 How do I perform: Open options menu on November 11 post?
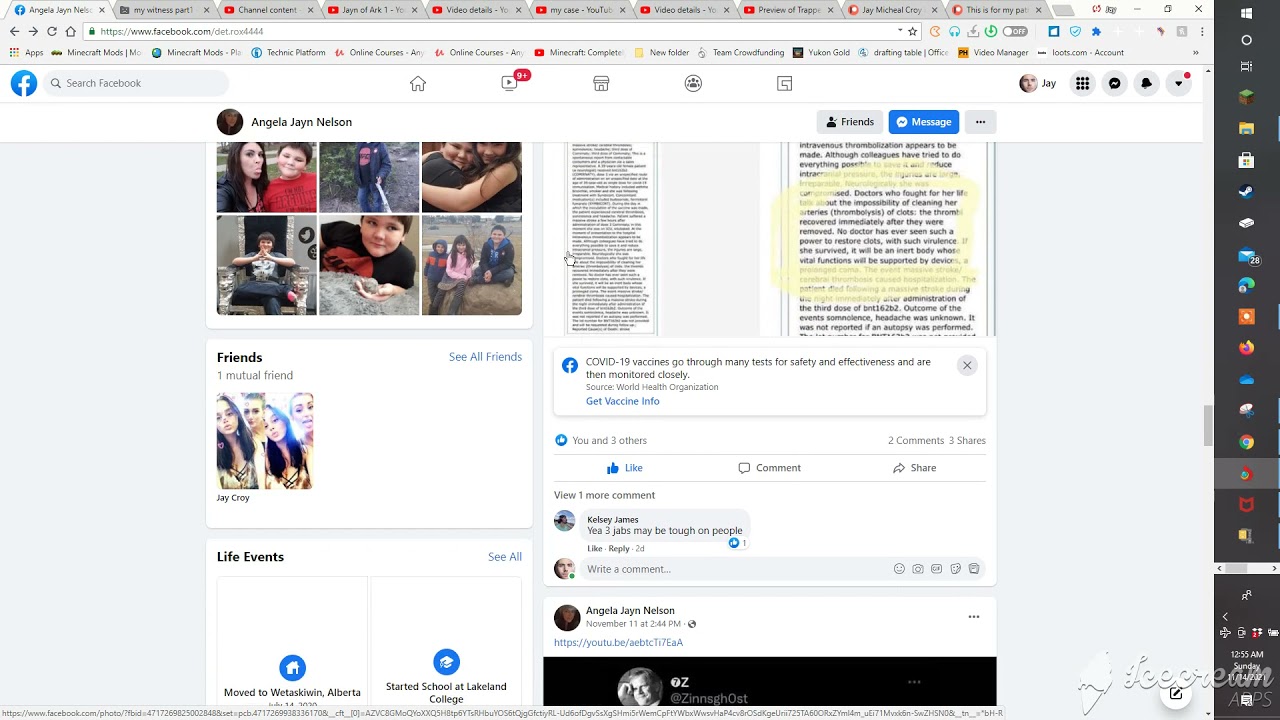click(974, 617)
